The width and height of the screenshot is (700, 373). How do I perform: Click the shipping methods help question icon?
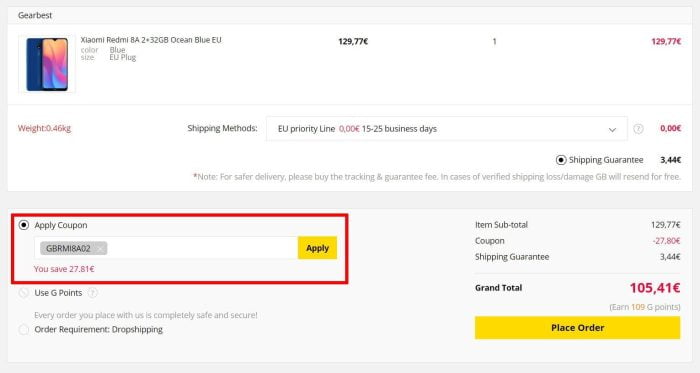pos(638,129)
